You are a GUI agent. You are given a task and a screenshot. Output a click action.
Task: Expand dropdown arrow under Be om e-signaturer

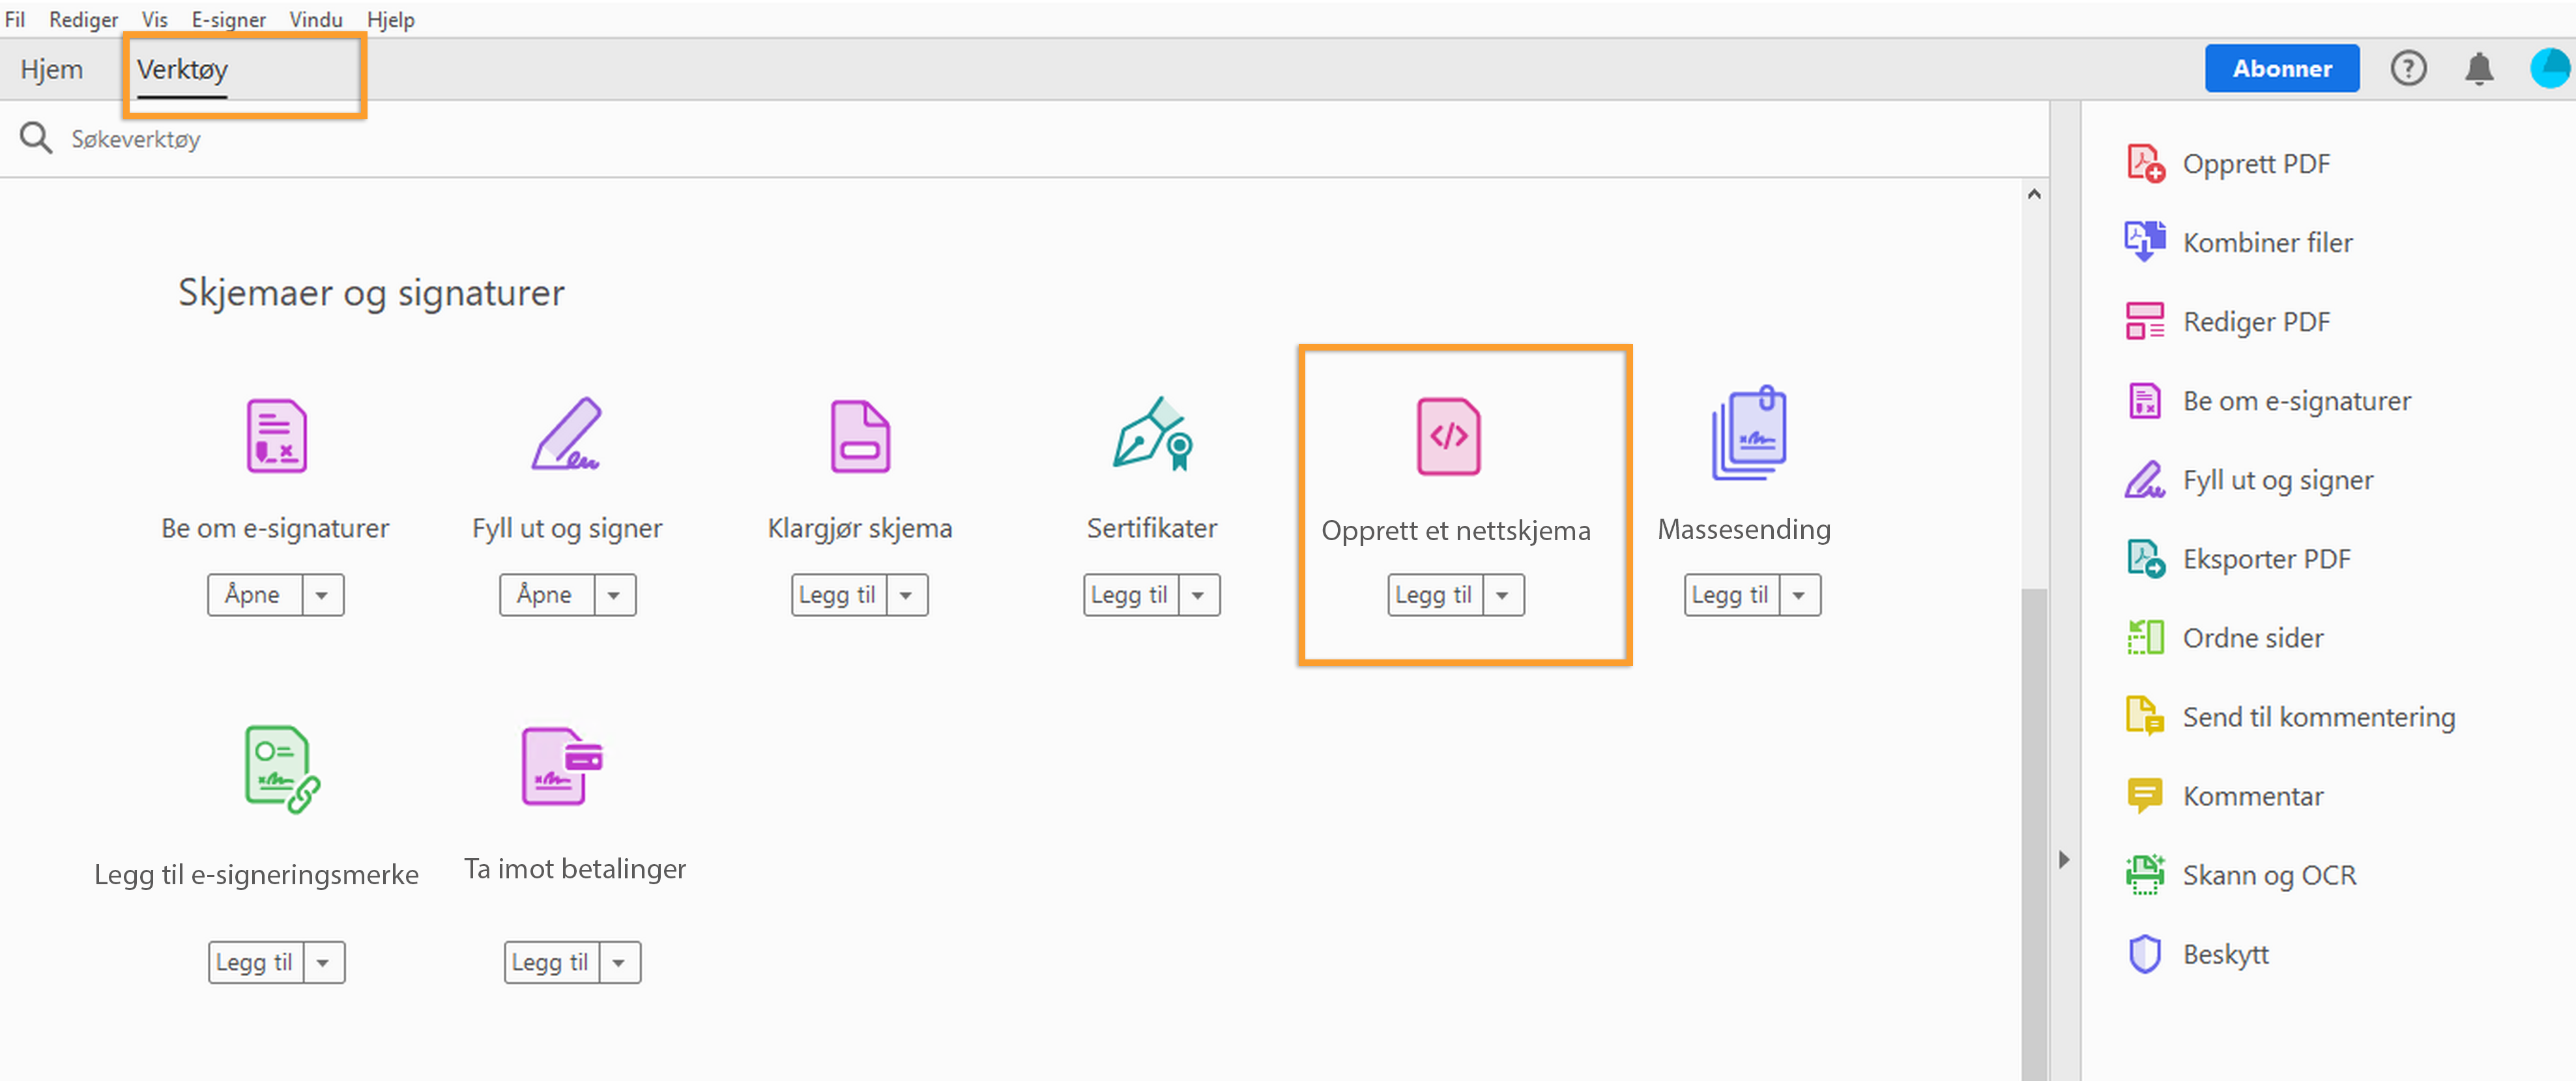coord(322,595)
